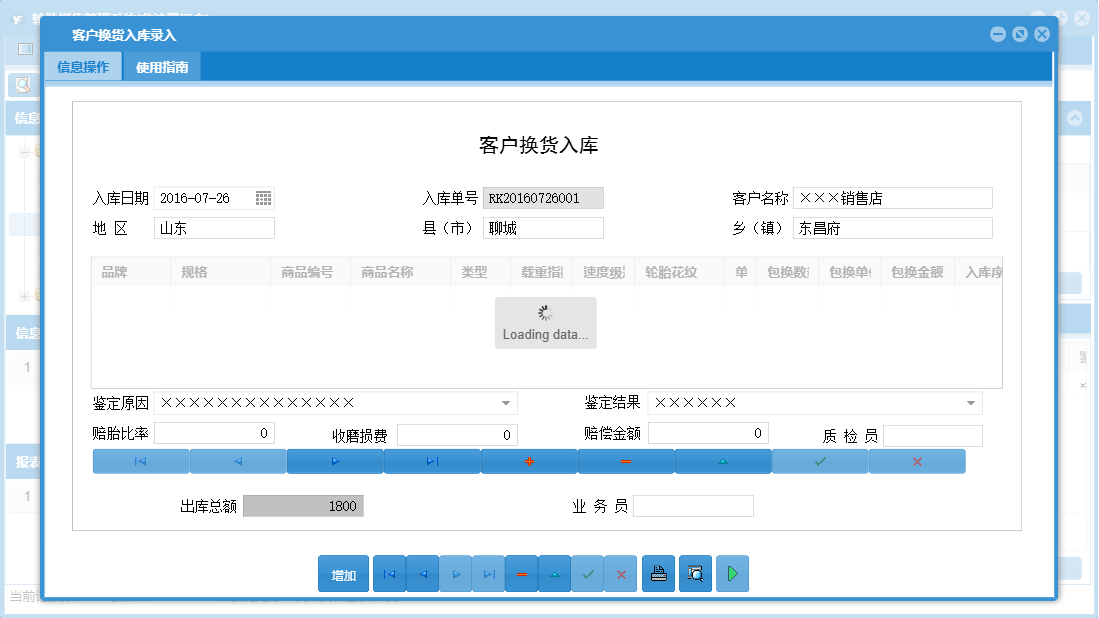Cancel grid changes with the red X icon

pos(917,461)
